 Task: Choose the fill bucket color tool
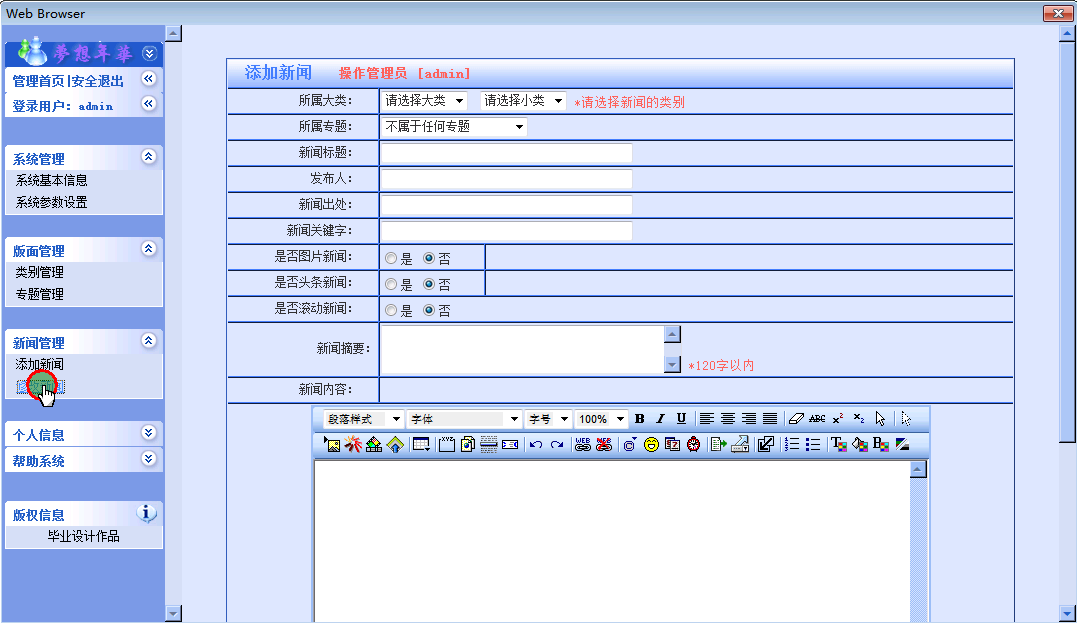pos(860,444)
